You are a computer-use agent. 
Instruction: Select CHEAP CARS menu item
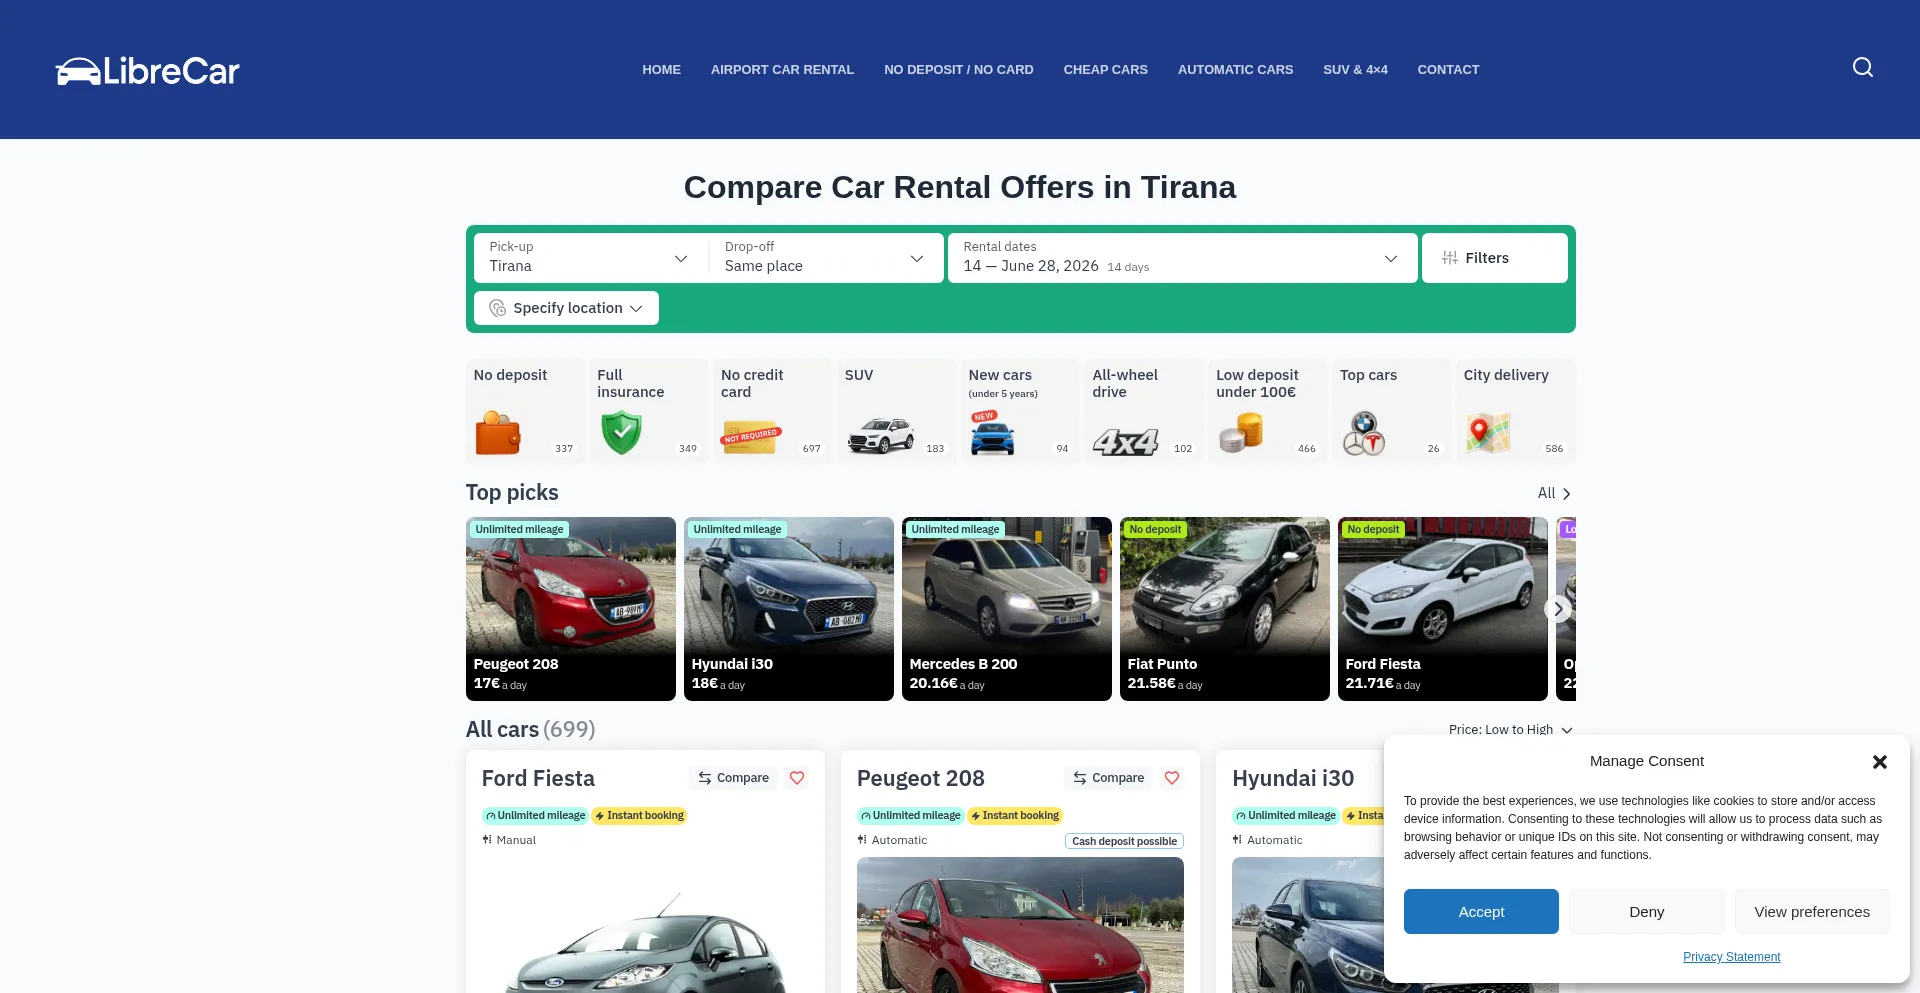[x=1105, y=70]
